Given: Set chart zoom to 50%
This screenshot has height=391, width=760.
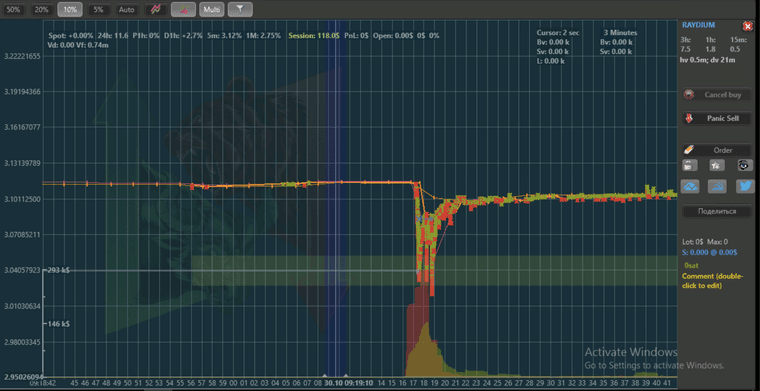Looking at the screenshot, I should (13, 9).
